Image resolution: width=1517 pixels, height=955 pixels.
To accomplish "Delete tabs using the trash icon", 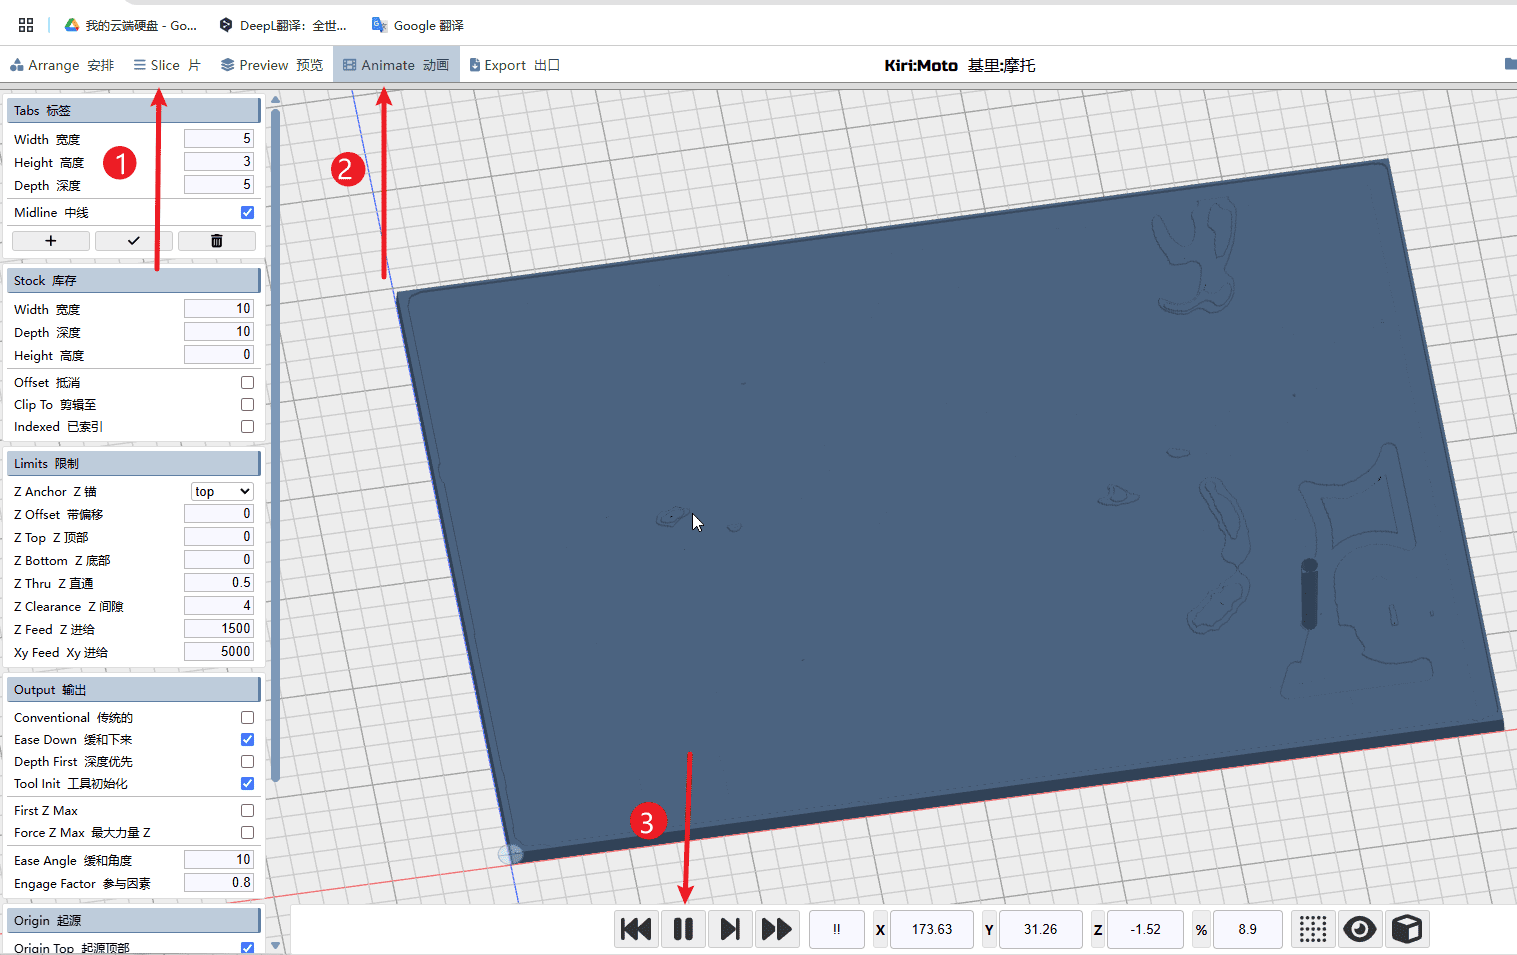I will pos(216,241).
